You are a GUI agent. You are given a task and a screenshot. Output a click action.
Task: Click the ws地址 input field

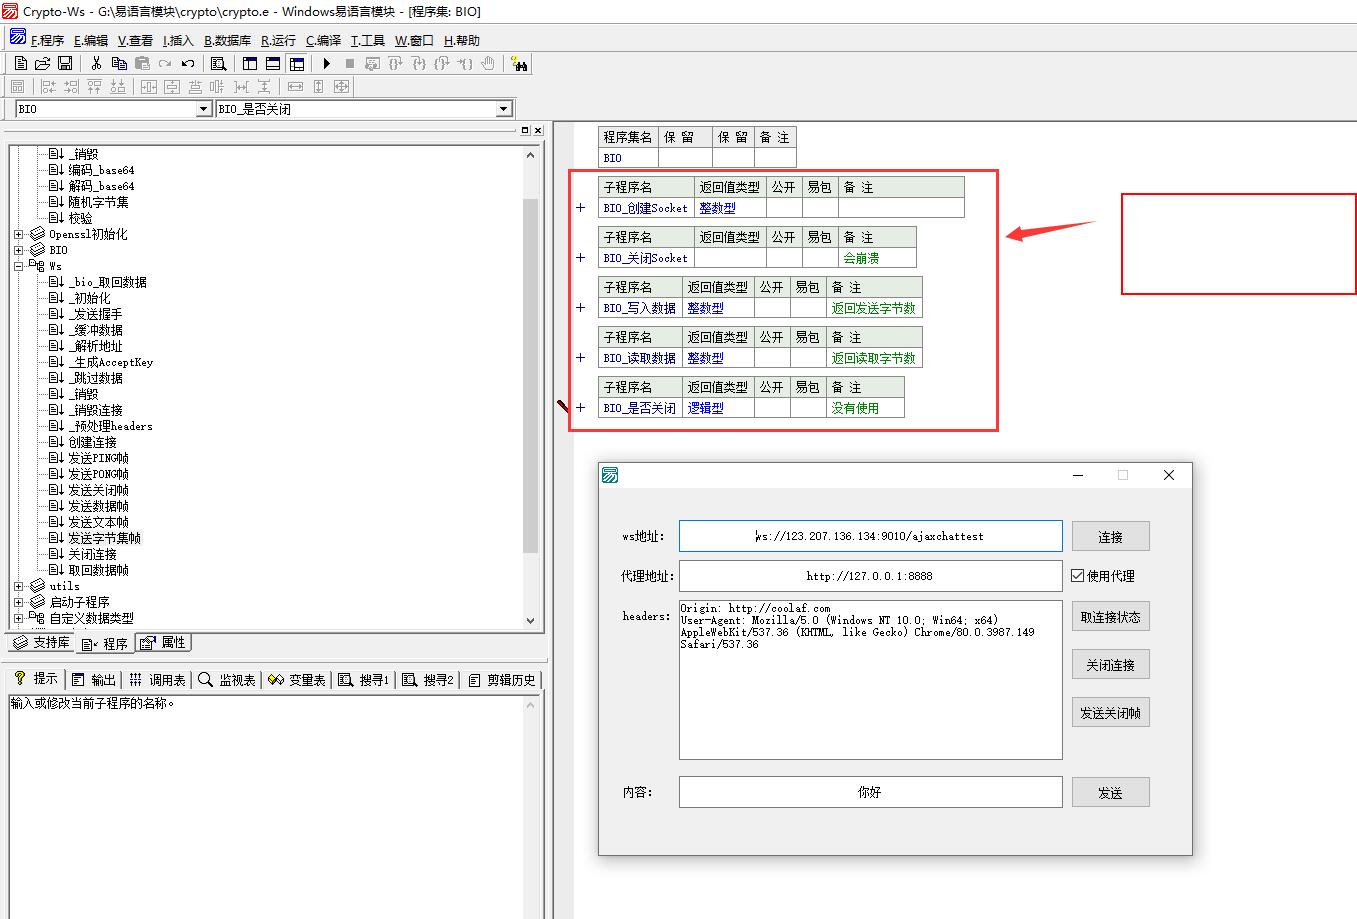(x=870, y=536)
